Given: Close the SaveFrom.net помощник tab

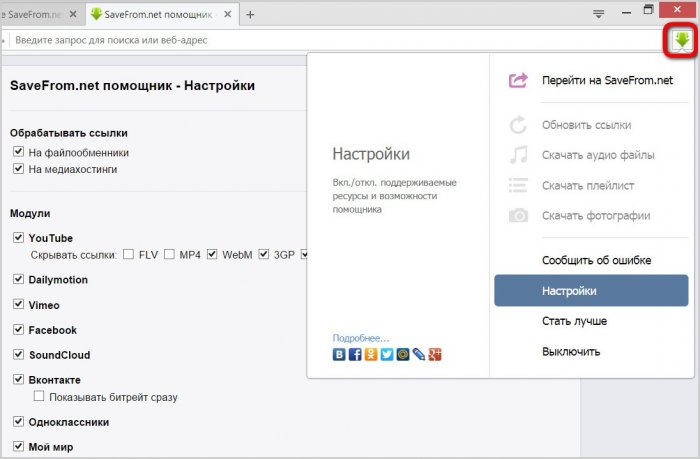Looking at the screenshot, I should [228, 14].
